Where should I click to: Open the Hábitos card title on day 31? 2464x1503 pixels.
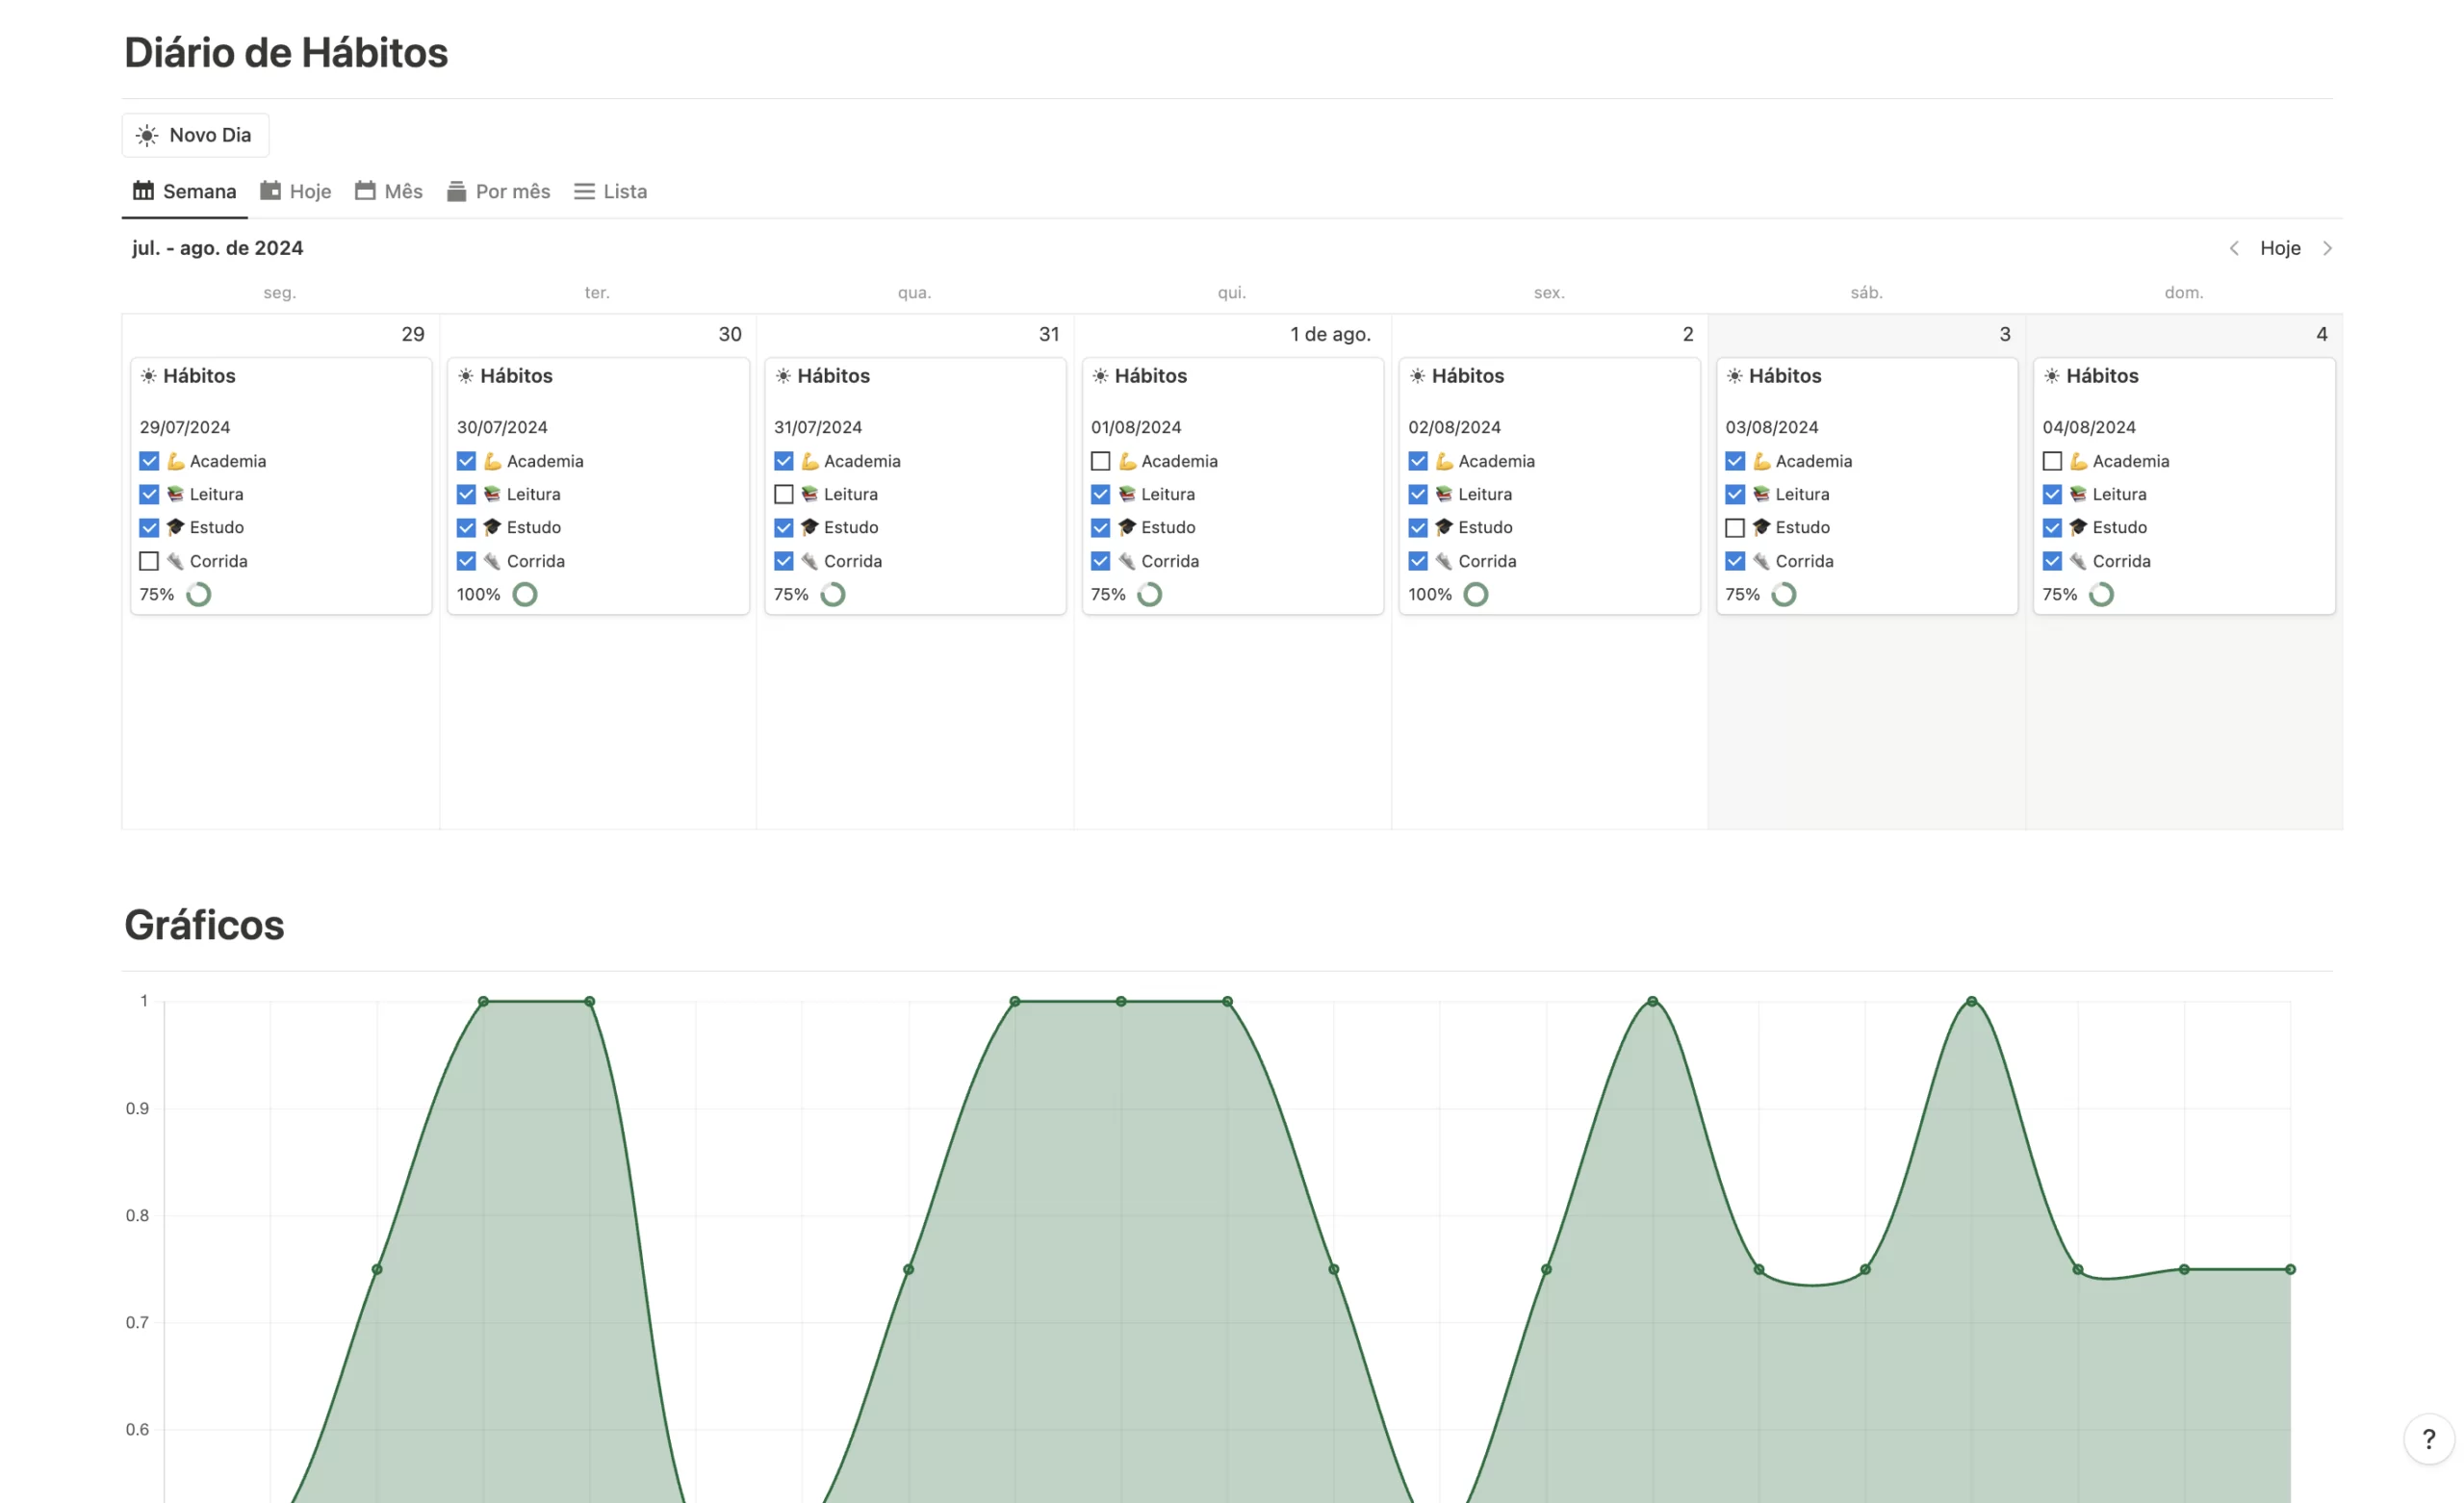[x=834, y=376]
